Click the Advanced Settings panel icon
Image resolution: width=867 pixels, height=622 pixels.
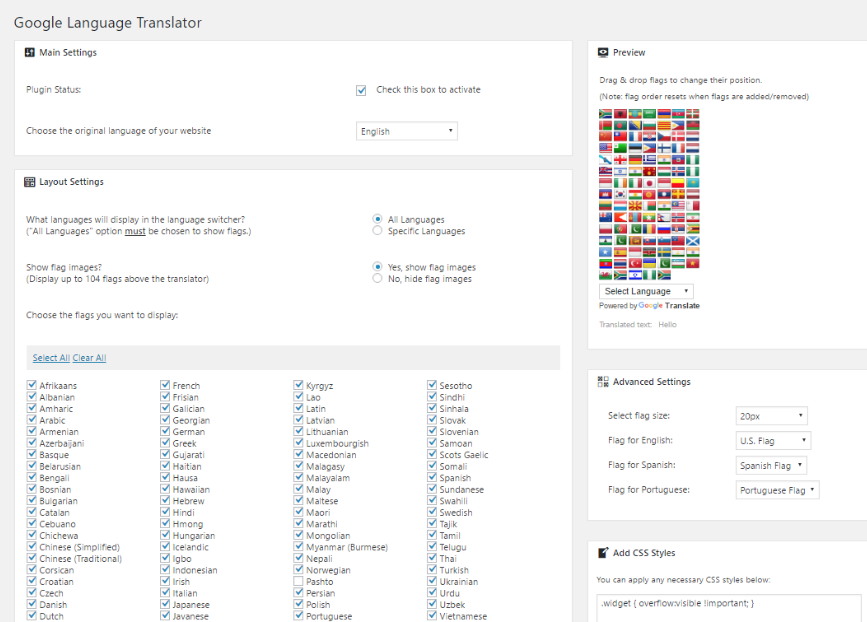603,381
